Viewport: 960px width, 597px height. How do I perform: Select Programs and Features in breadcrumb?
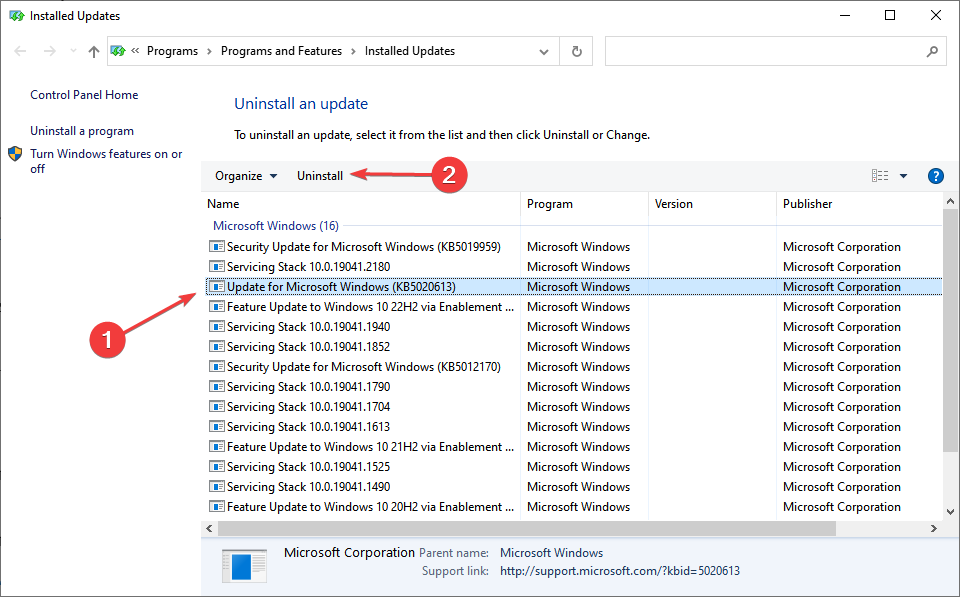281,51
